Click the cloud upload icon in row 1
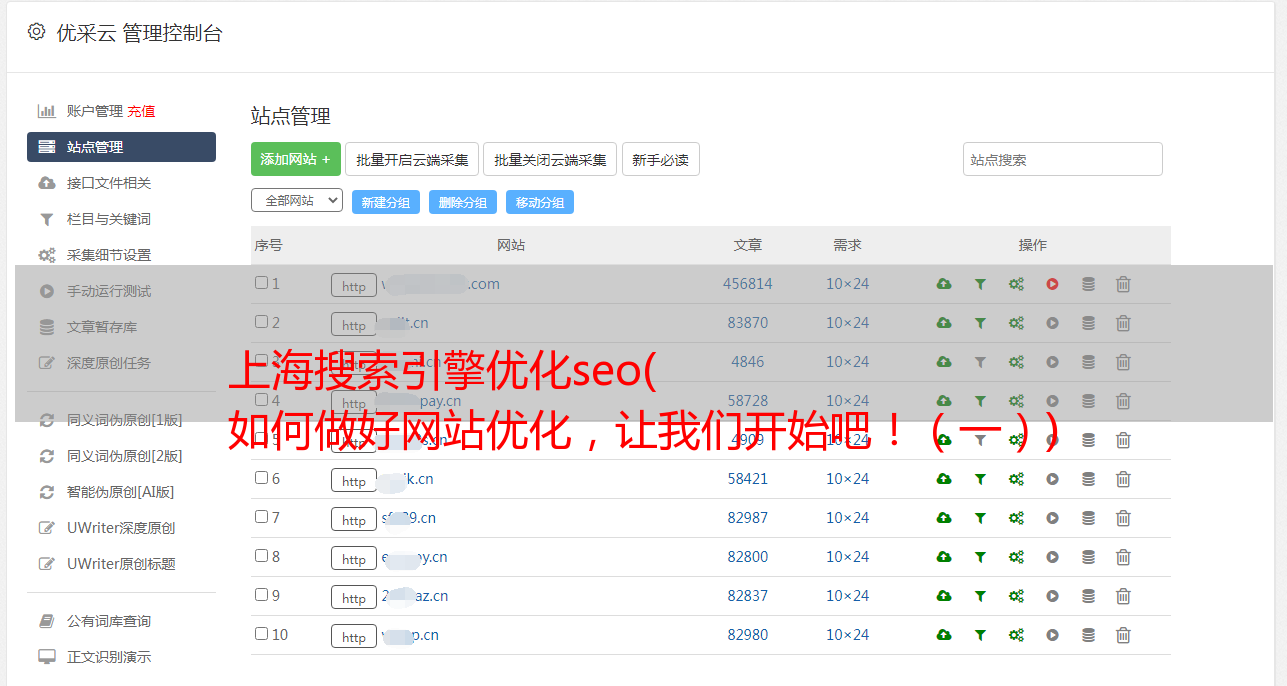 pos(944,284)
